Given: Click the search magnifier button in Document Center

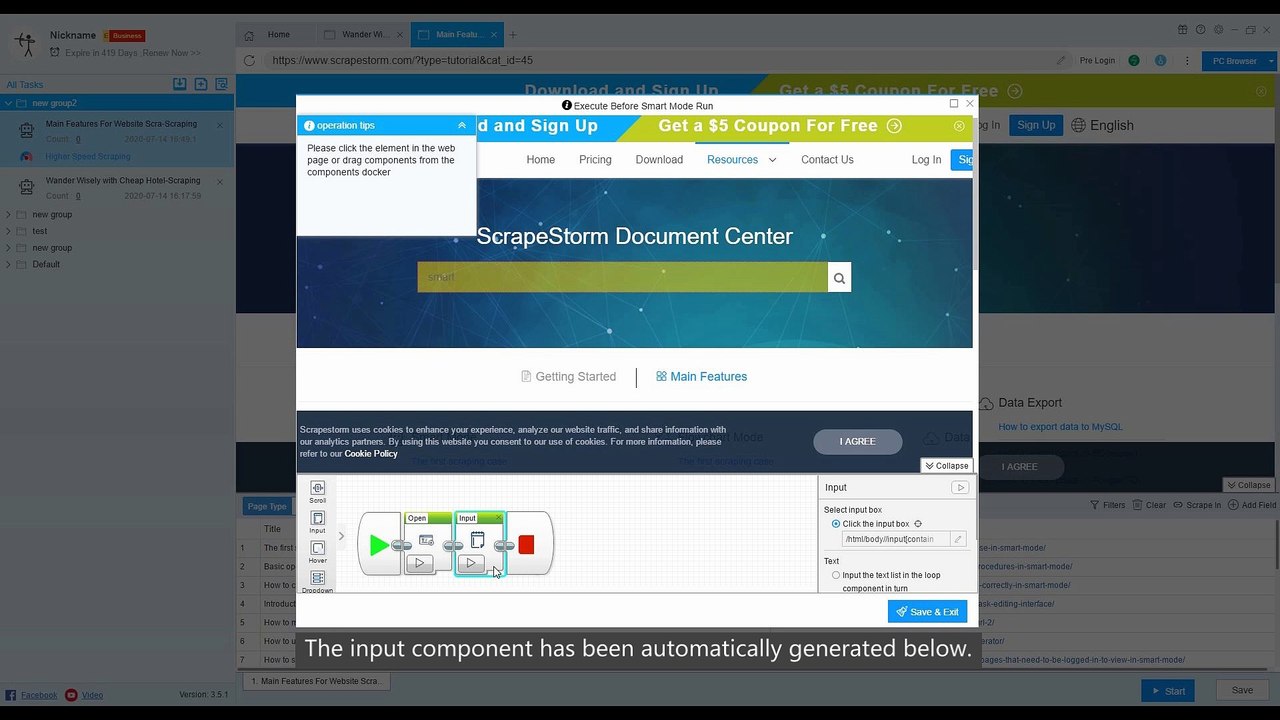Looking at the screenshot, I should tap(840, 278).
